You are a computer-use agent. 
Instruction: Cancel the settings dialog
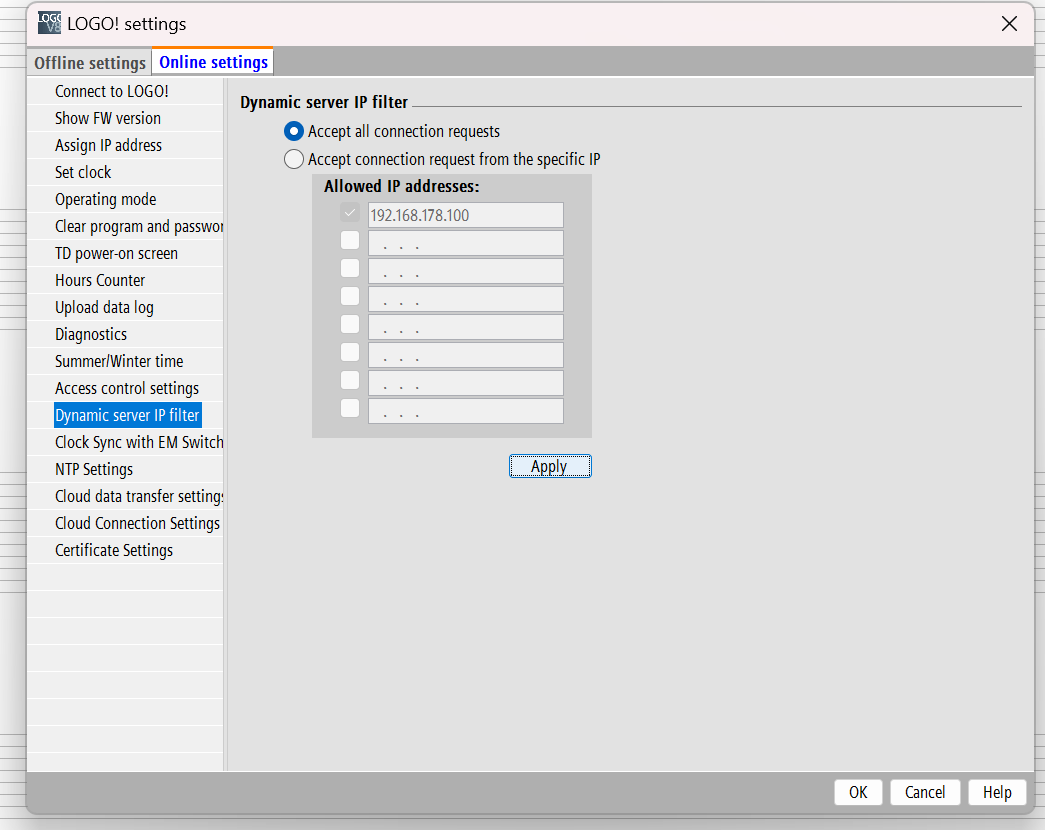(924, 792)
